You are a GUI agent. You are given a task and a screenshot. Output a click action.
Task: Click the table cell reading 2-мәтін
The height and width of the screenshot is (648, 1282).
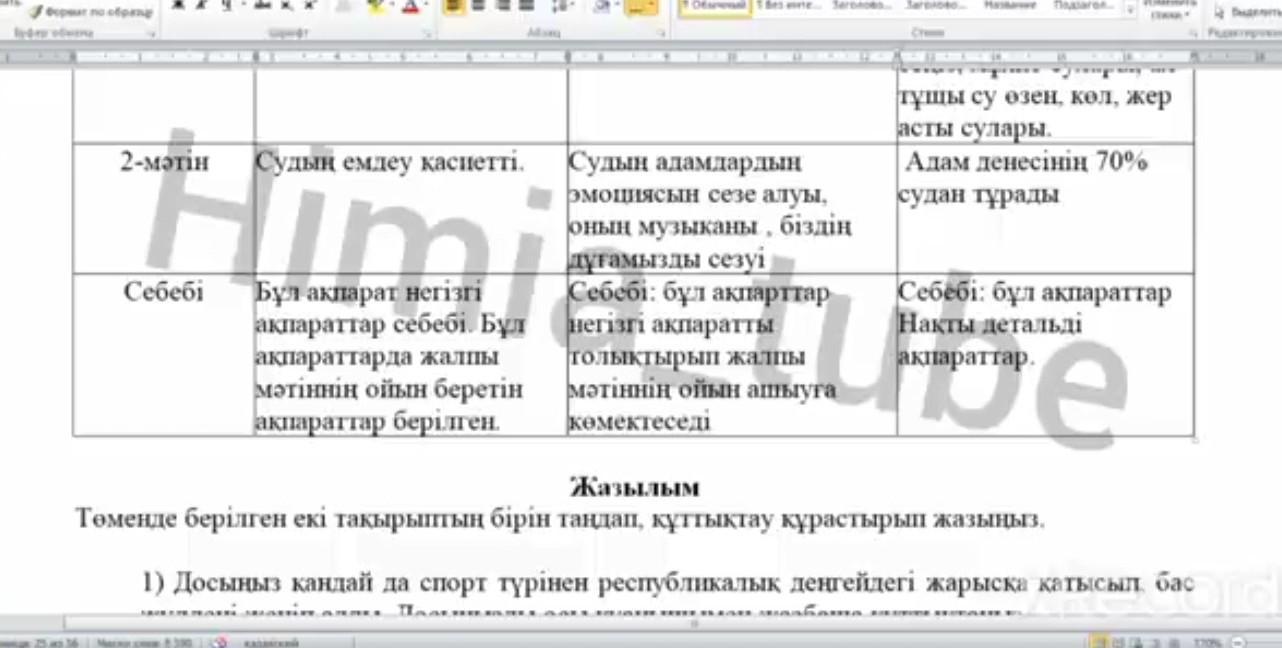tap(164, 162)
